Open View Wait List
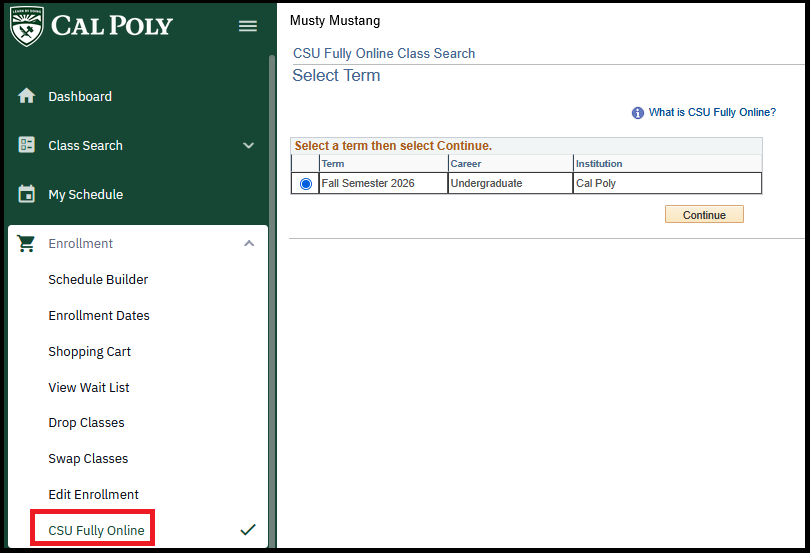Image resolution: width=810 pixels, height=553 pixels. tap(89, 388)
